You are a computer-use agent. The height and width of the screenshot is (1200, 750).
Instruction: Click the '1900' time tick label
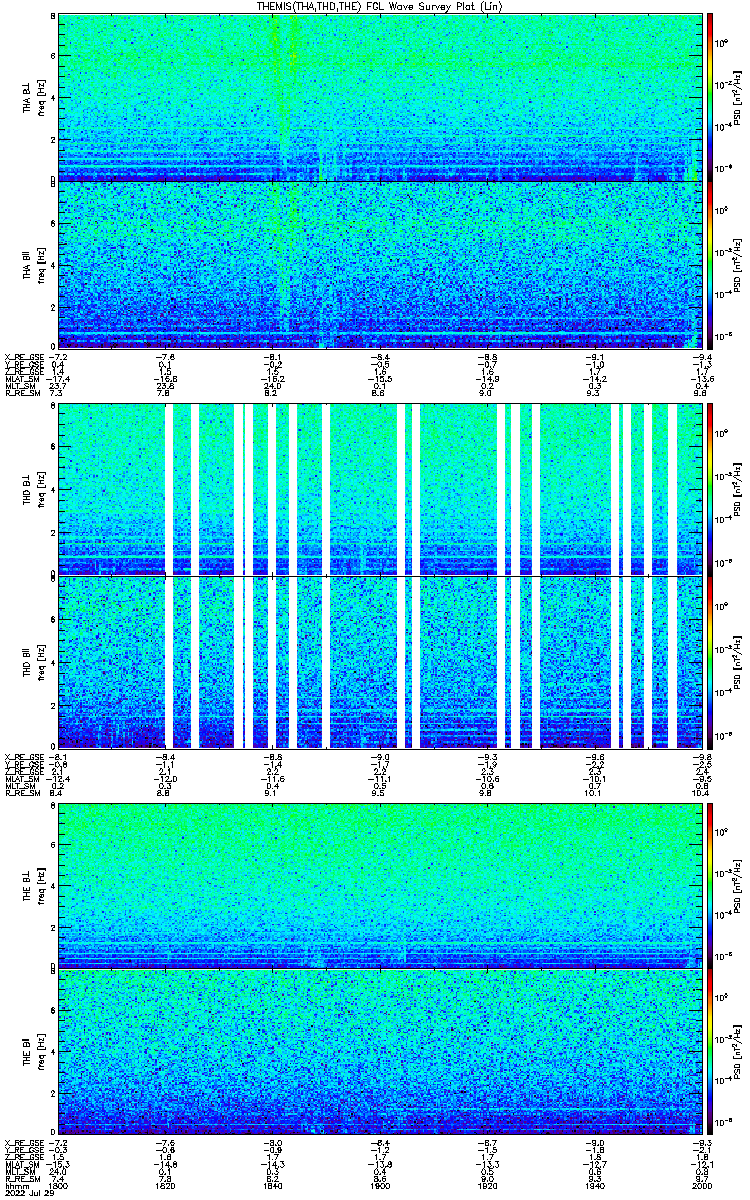click(x=380, y=1184)
